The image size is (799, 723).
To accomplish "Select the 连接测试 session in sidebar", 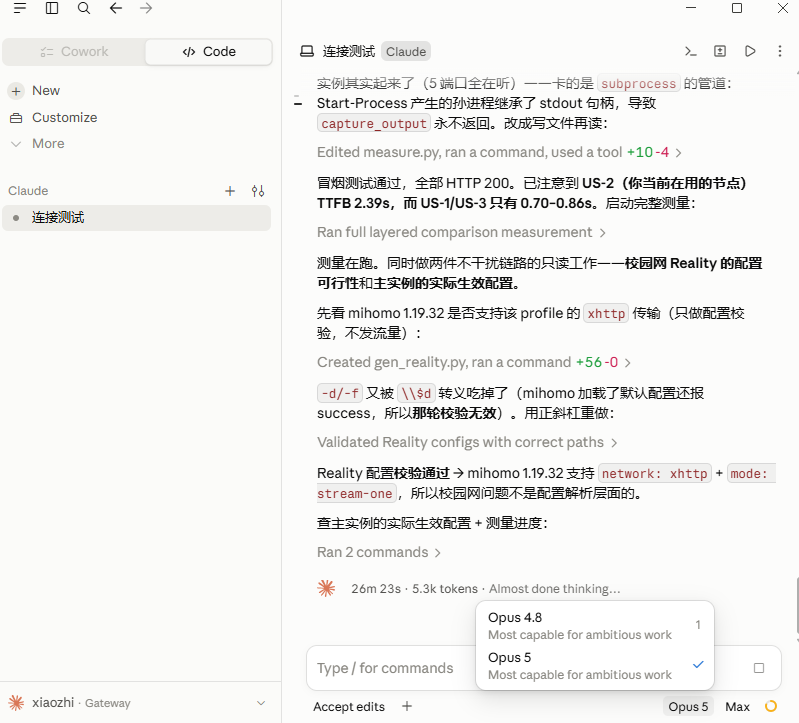I will (x=137, y=218).
